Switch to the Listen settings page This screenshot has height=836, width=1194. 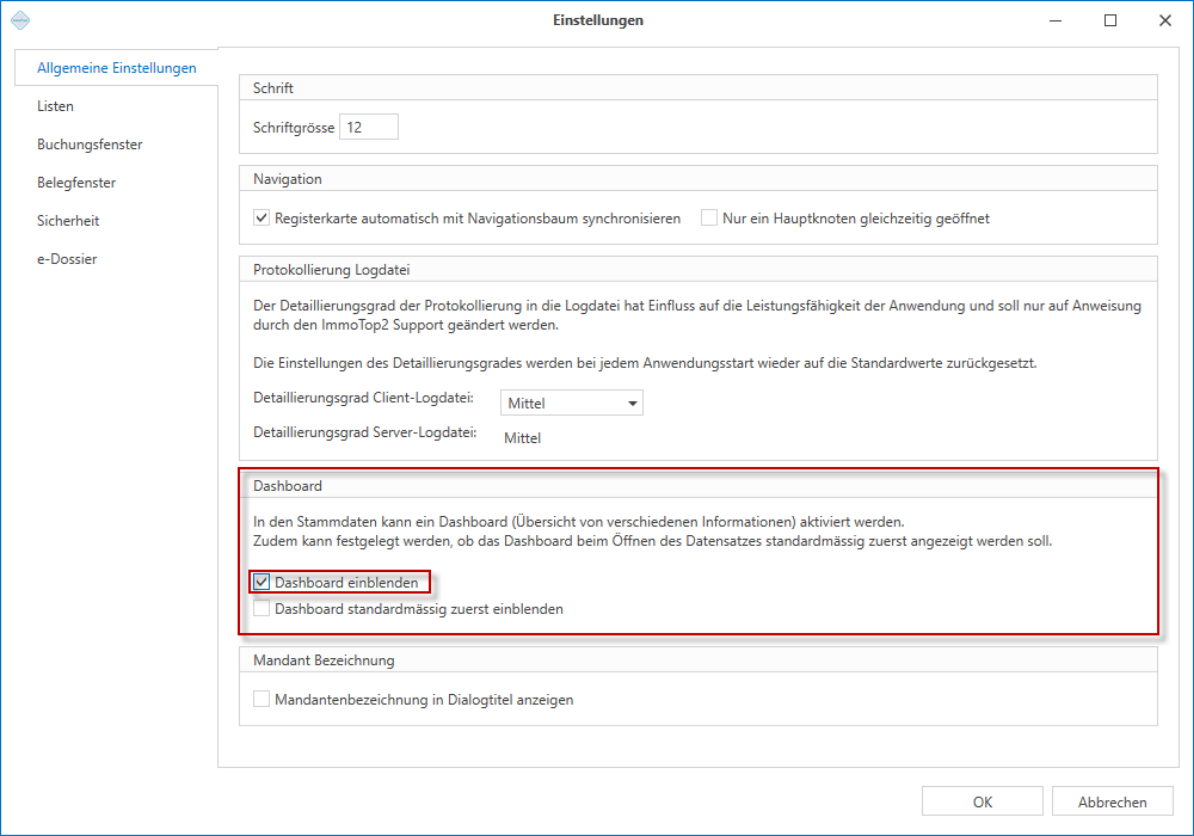56,106
